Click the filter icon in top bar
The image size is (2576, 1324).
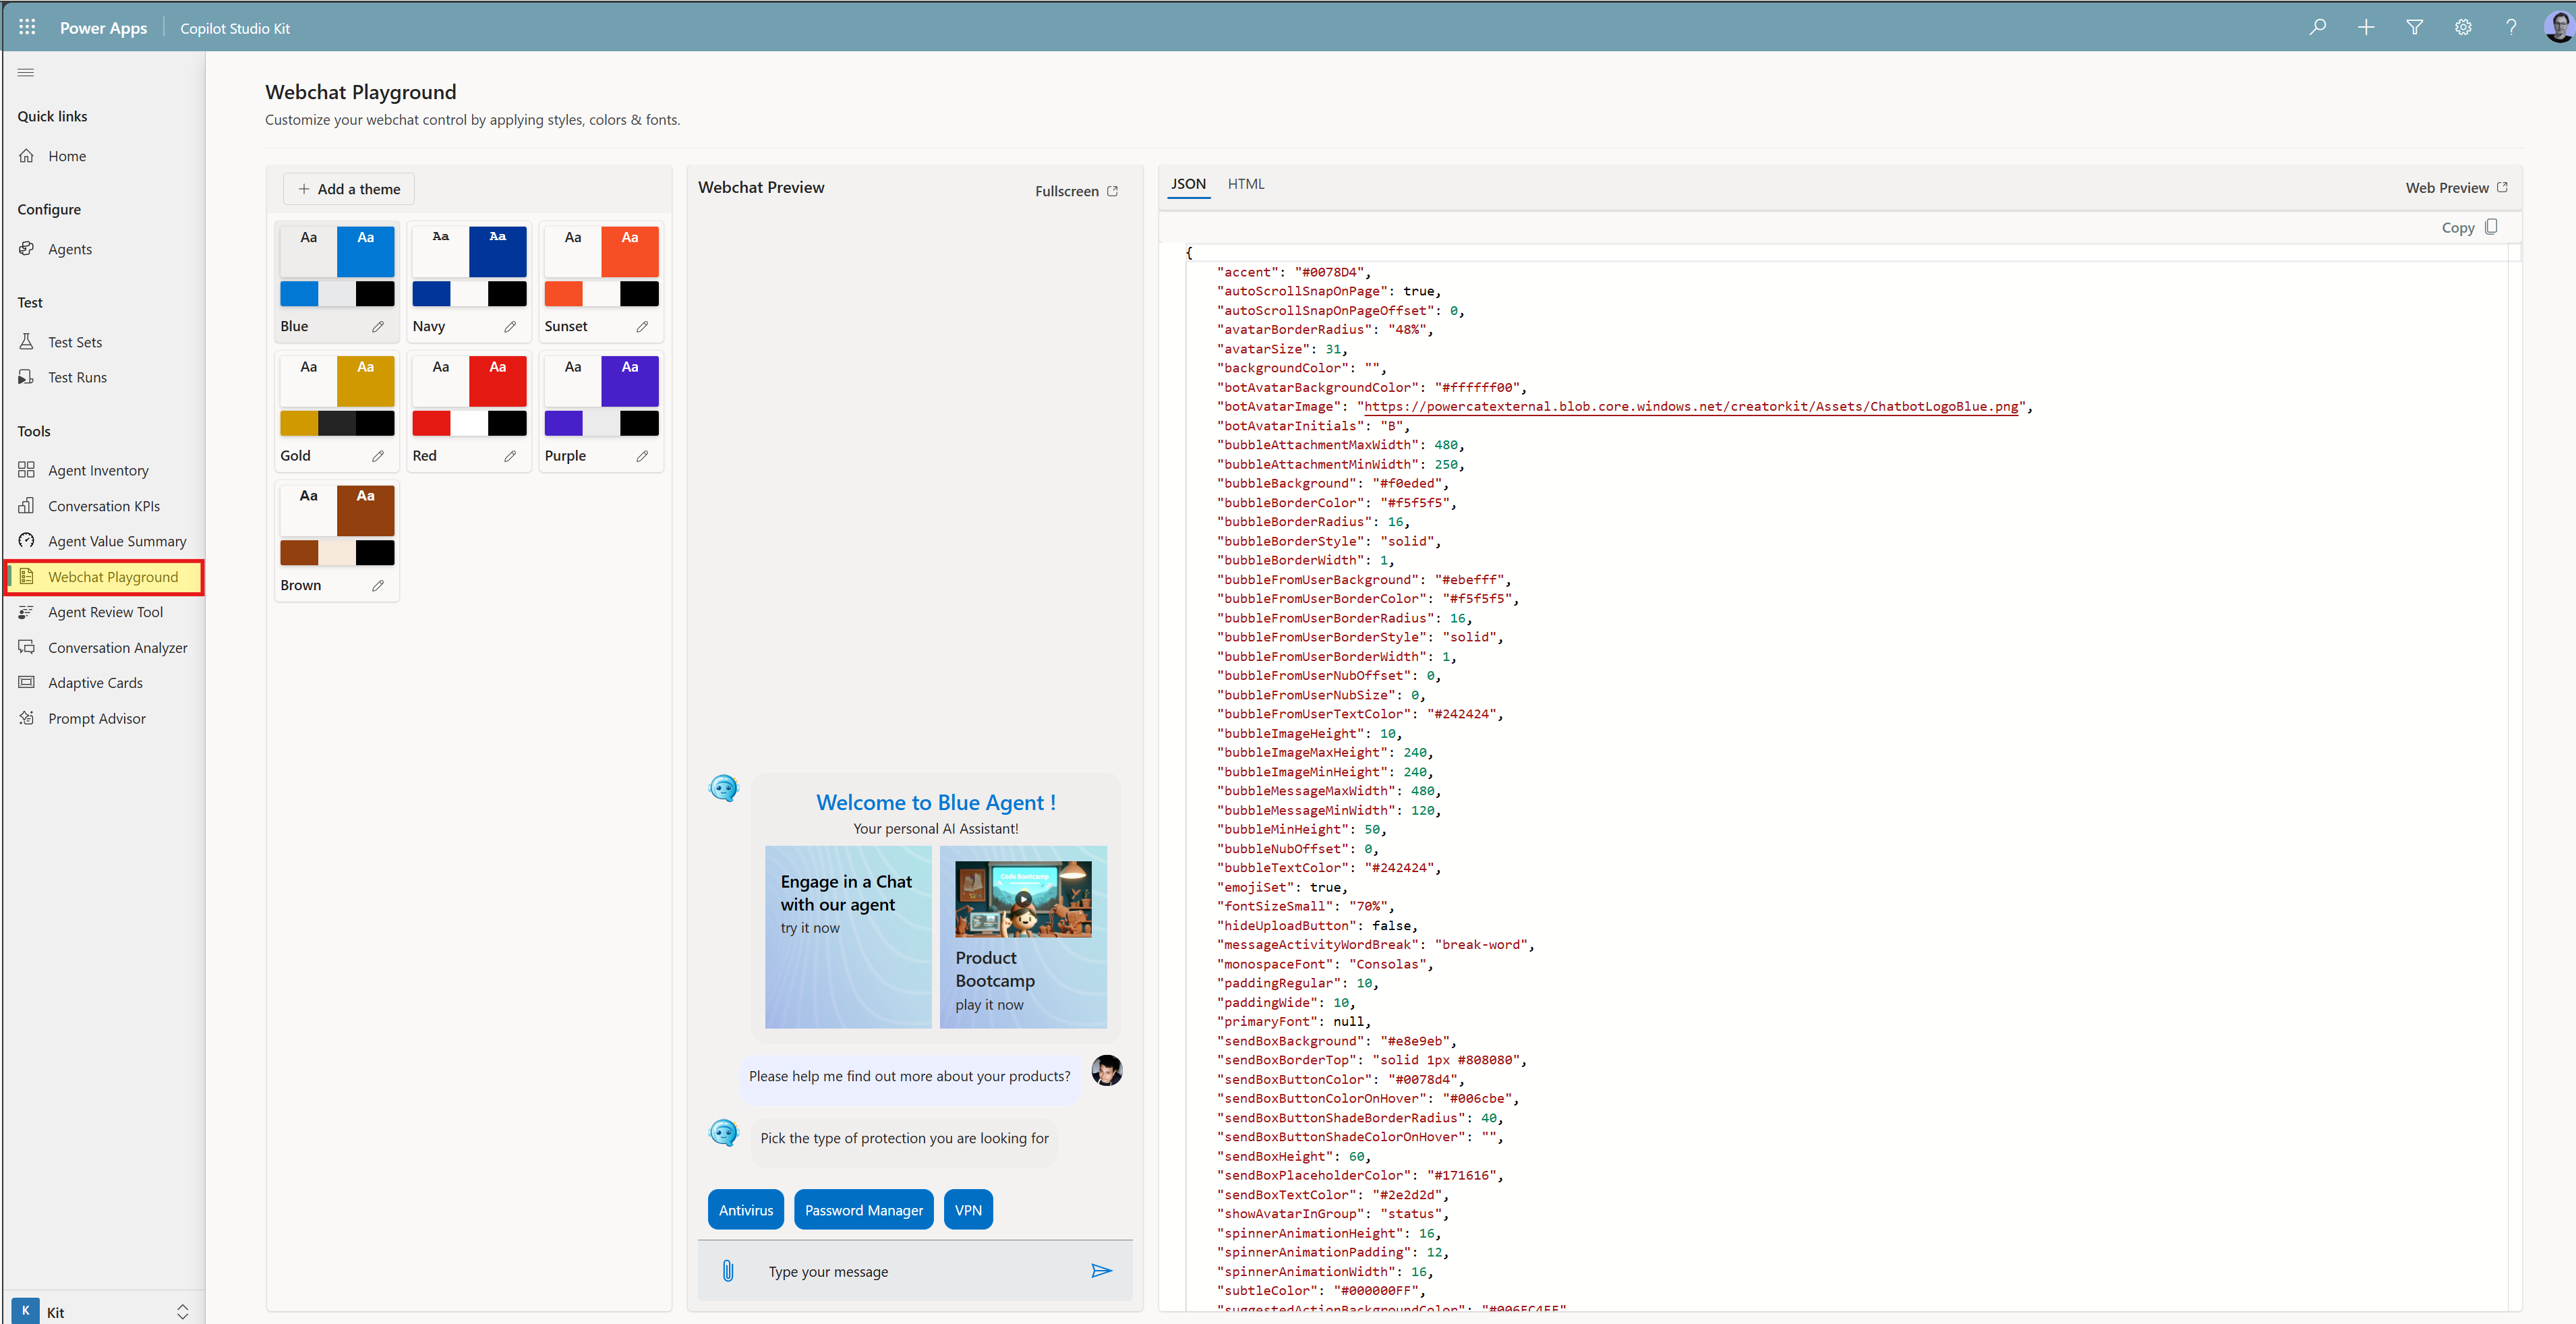(x=2414, y=27)
